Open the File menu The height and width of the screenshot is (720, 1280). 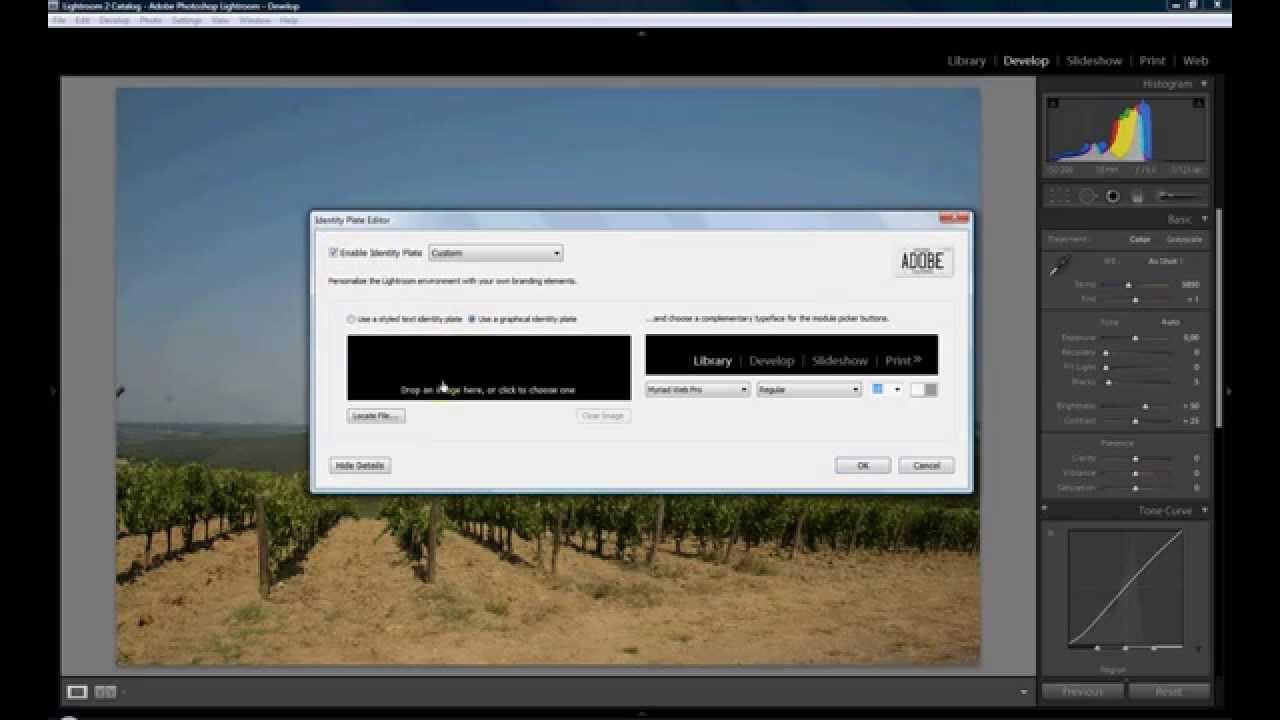coord(59,20)
